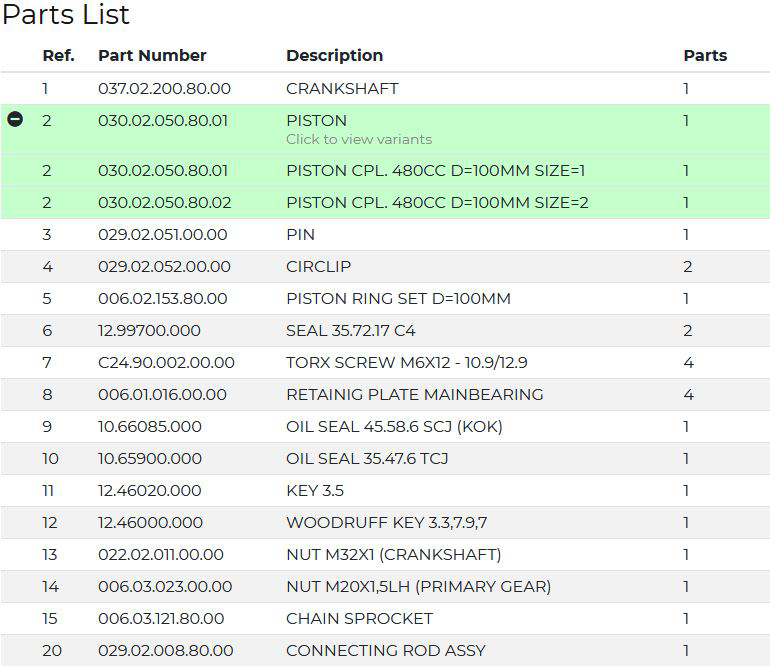Select part number 12.46000.000

pos(150,522)
